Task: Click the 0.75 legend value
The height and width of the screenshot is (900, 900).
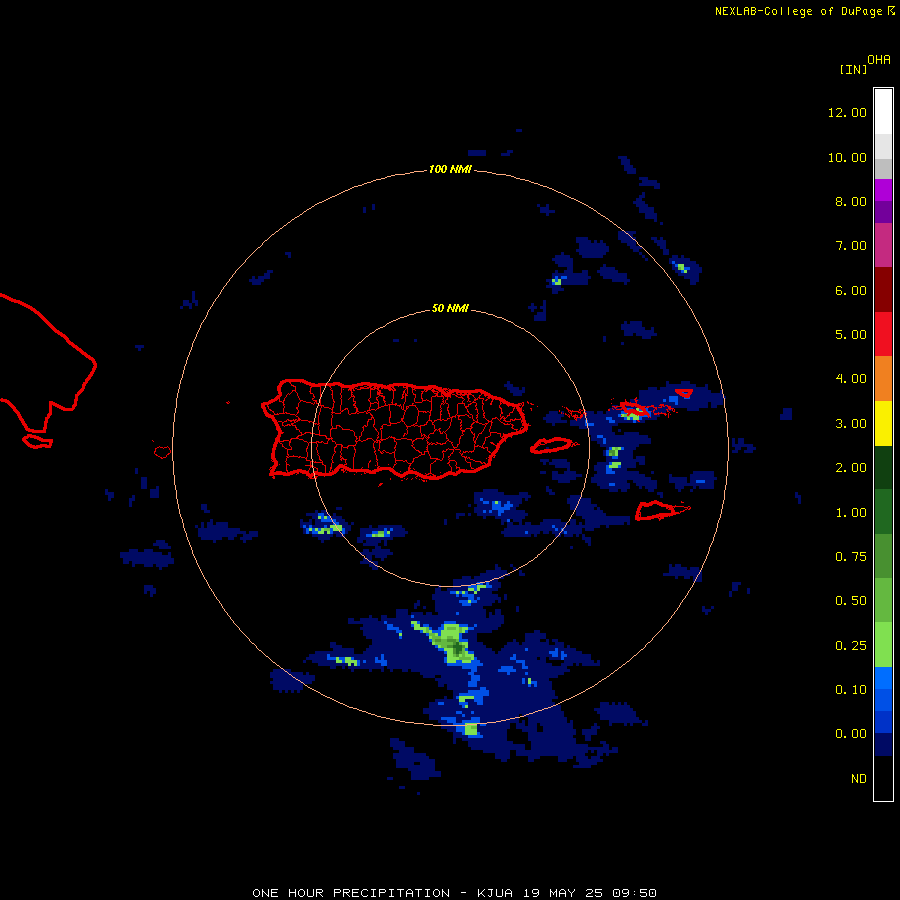Action: point(851,557)
